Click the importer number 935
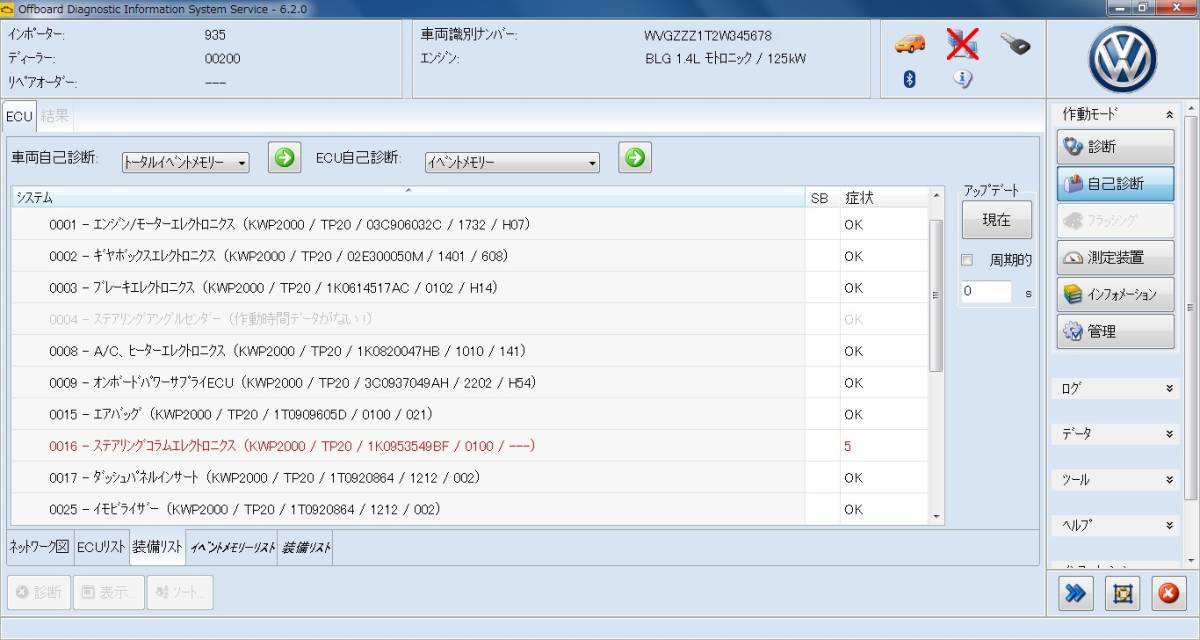 215,35
